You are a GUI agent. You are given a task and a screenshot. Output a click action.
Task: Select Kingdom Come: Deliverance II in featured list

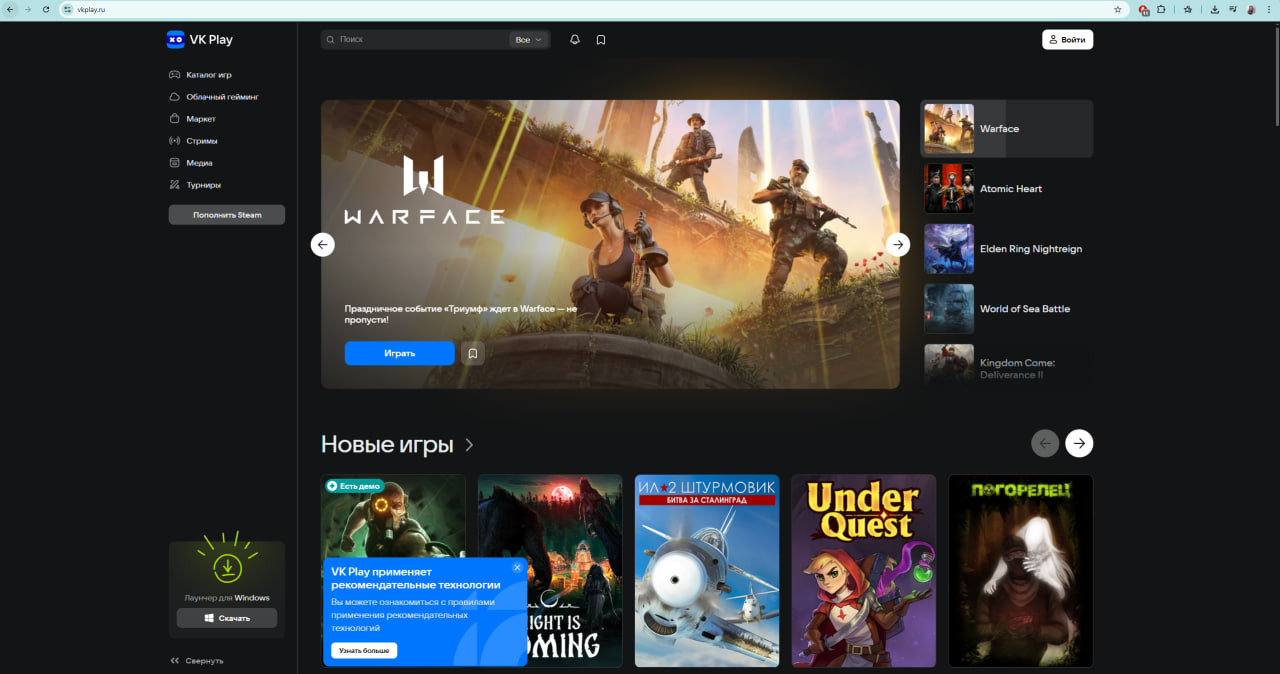1006,365
